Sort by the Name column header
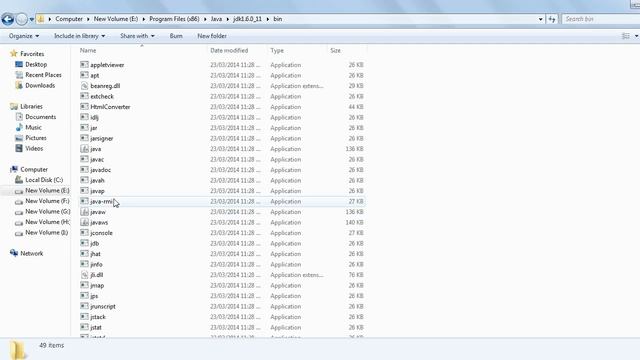640x360 pixels. 88,50
